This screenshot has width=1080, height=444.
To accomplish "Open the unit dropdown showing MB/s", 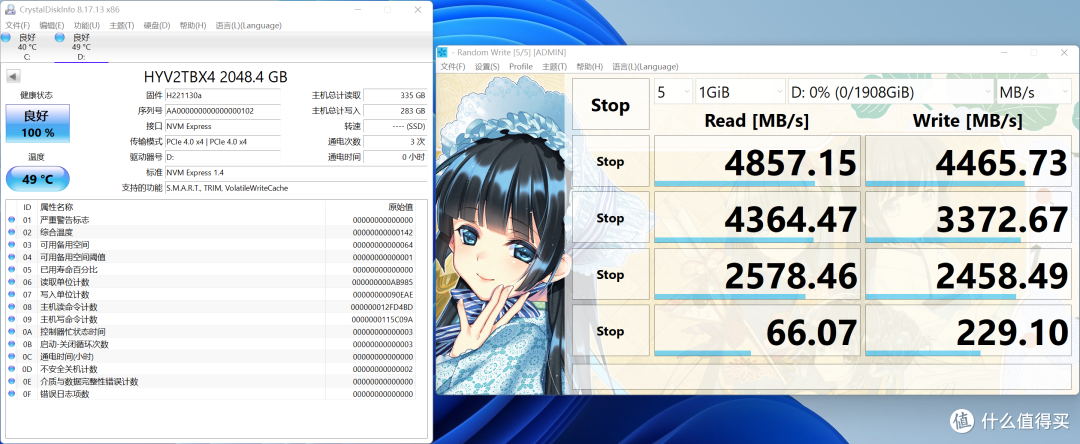I will pyautogui.click(x=1034, y=92).
